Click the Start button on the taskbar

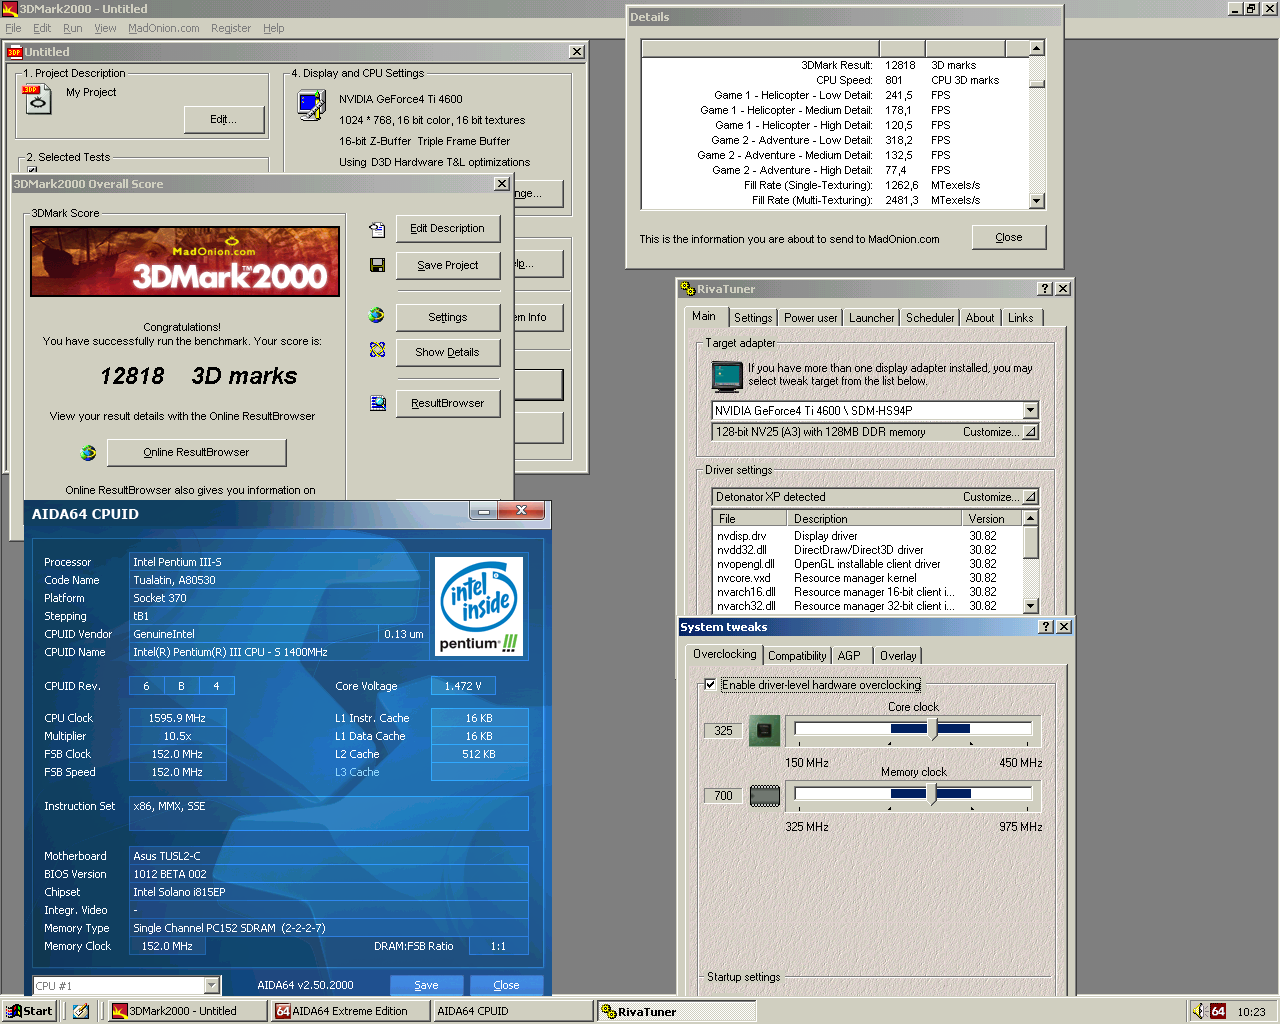(29, 1011)
